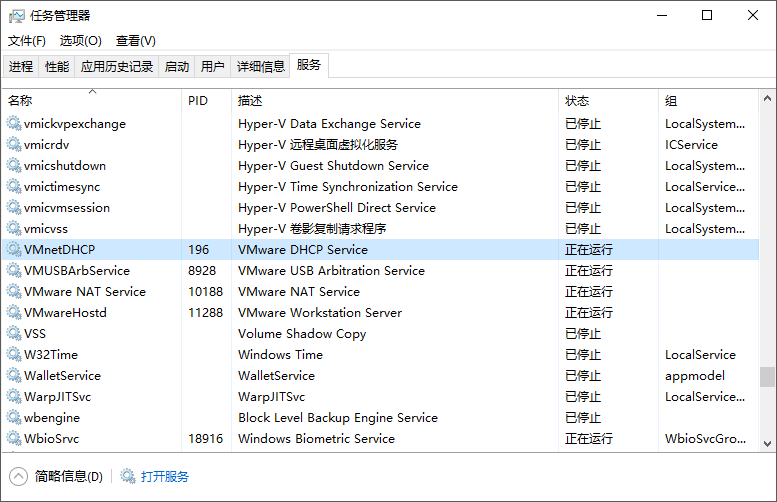Click the Task Manager title bar icon
The image size is (777, 502).
pyautogui.click(x=16, y=16)
